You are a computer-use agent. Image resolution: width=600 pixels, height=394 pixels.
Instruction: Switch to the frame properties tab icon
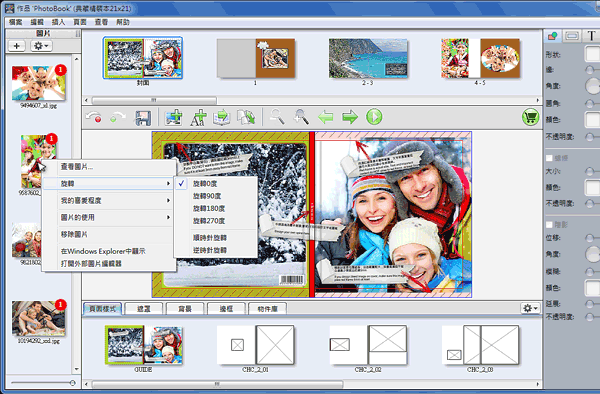coord(572,36)
